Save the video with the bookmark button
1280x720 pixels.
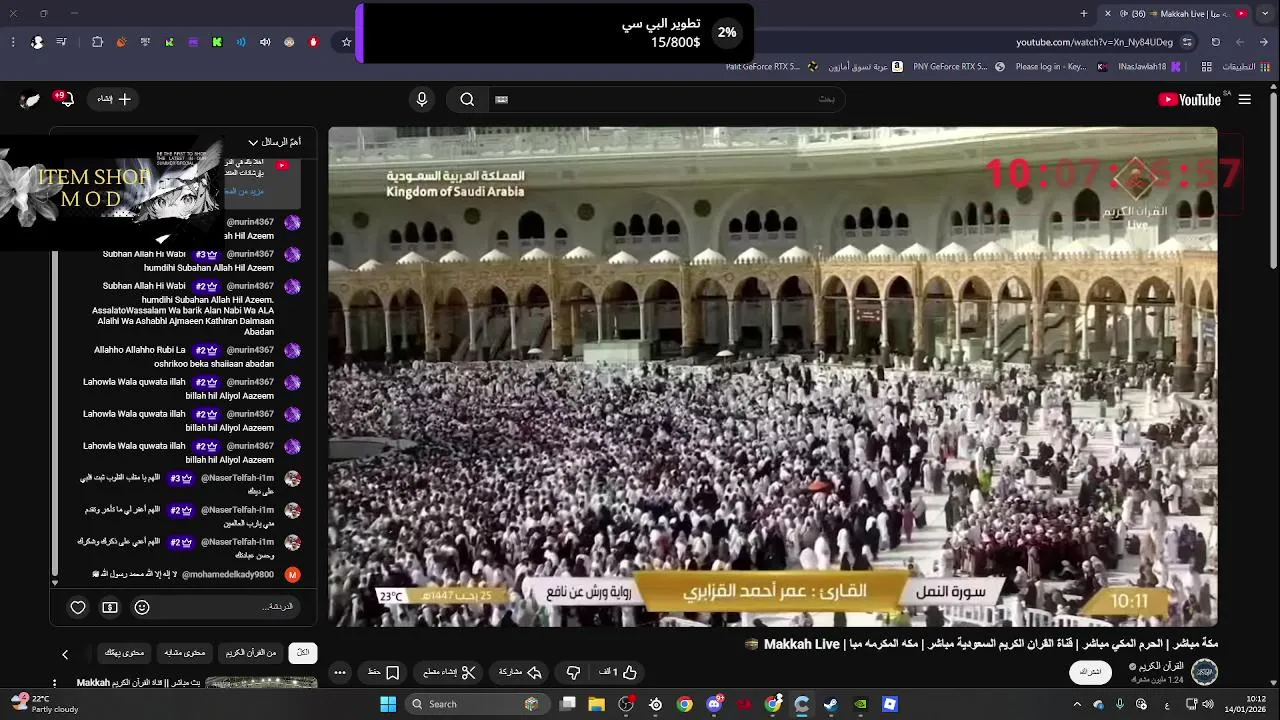click(x=384, y=672)
